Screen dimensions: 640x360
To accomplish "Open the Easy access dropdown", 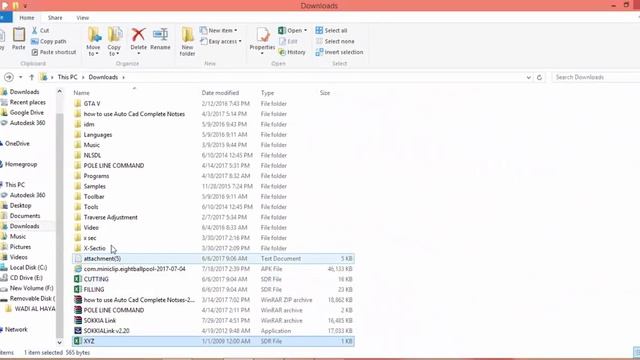I will point(221,41).
